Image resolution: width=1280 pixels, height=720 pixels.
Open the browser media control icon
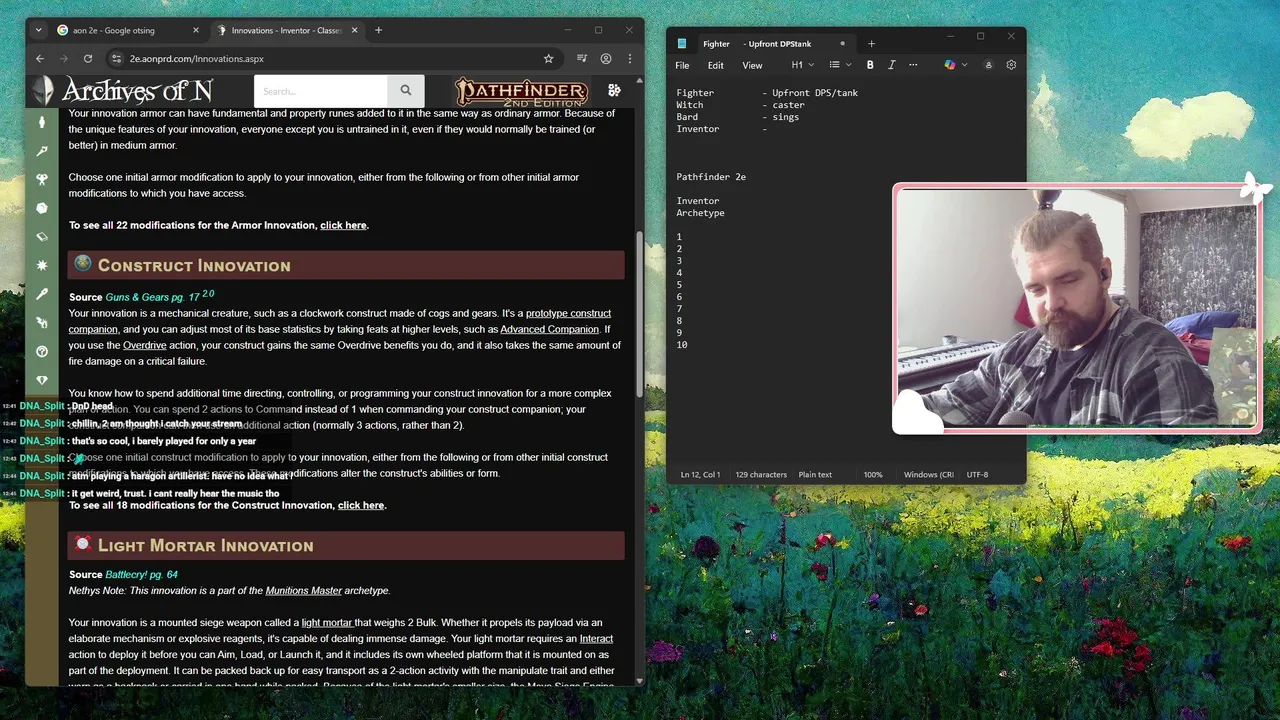pos(582,59)
